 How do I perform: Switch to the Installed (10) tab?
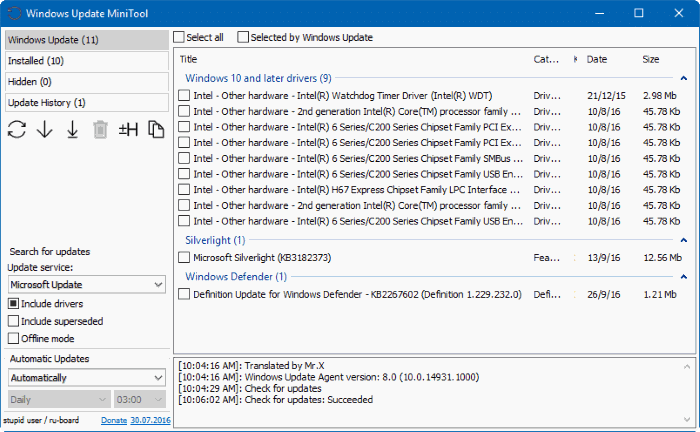tap(87, 61)
